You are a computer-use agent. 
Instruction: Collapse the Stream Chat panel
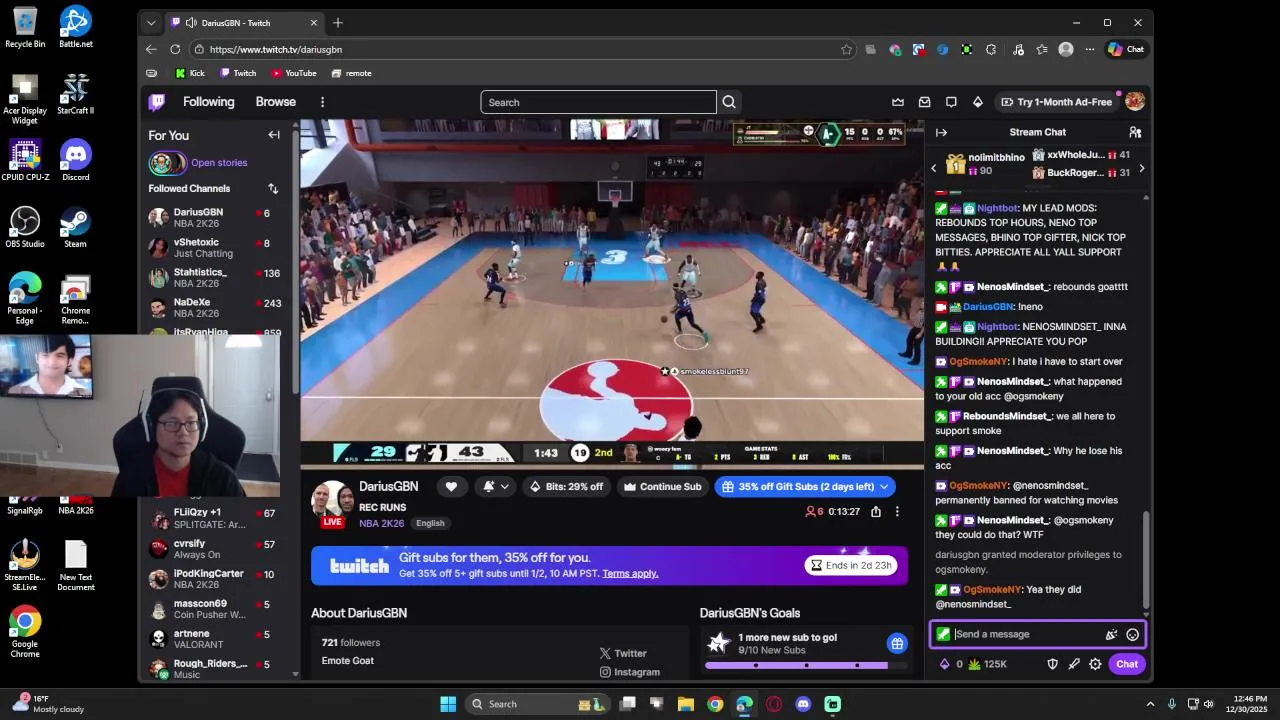coord(941,132)
